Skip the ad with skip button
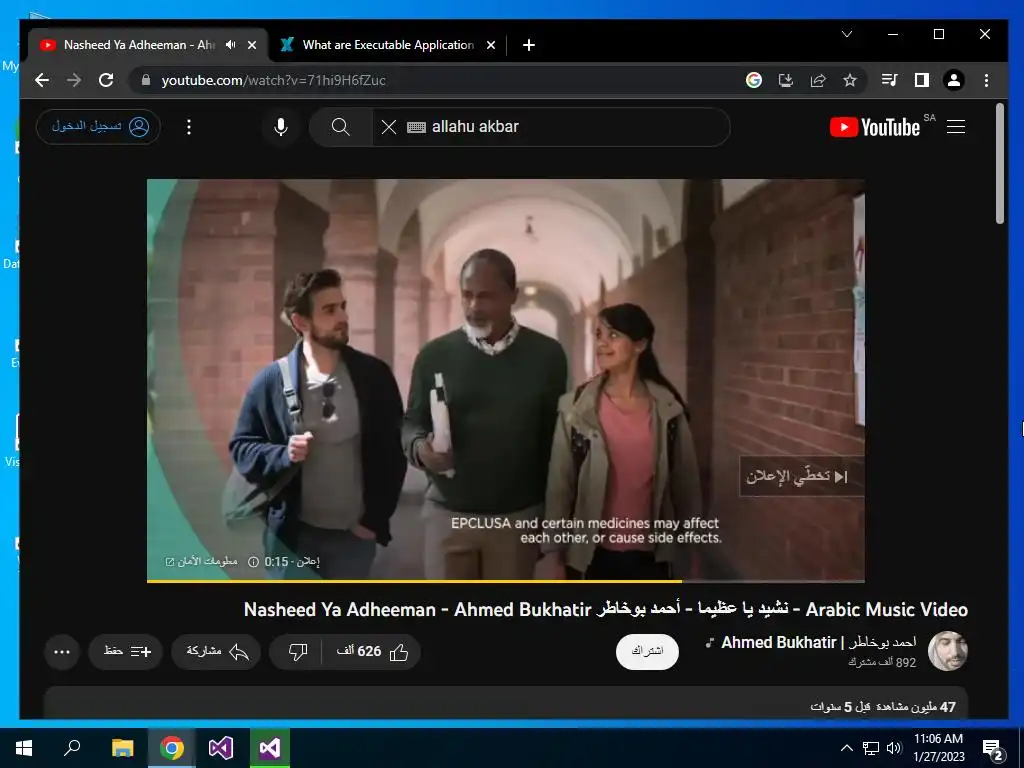The height and width of the screenshot is (768, 1024). coord(801,477)
